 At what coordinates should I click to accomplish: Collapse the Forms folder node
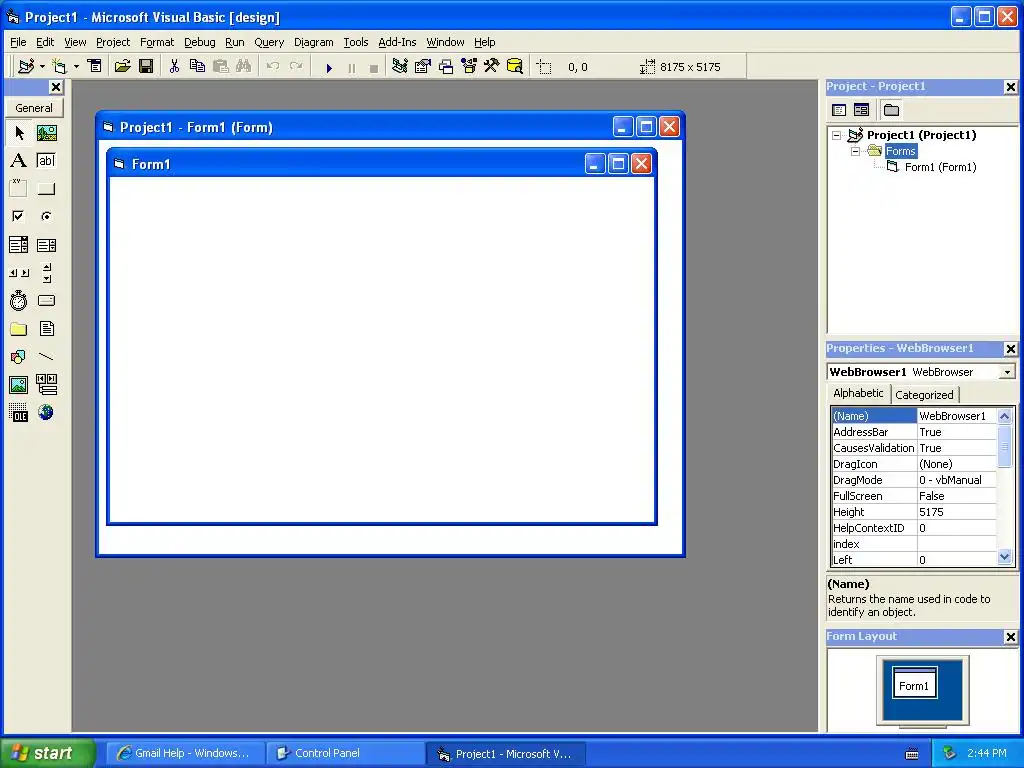pyautogui.click(x=856, y=152)
